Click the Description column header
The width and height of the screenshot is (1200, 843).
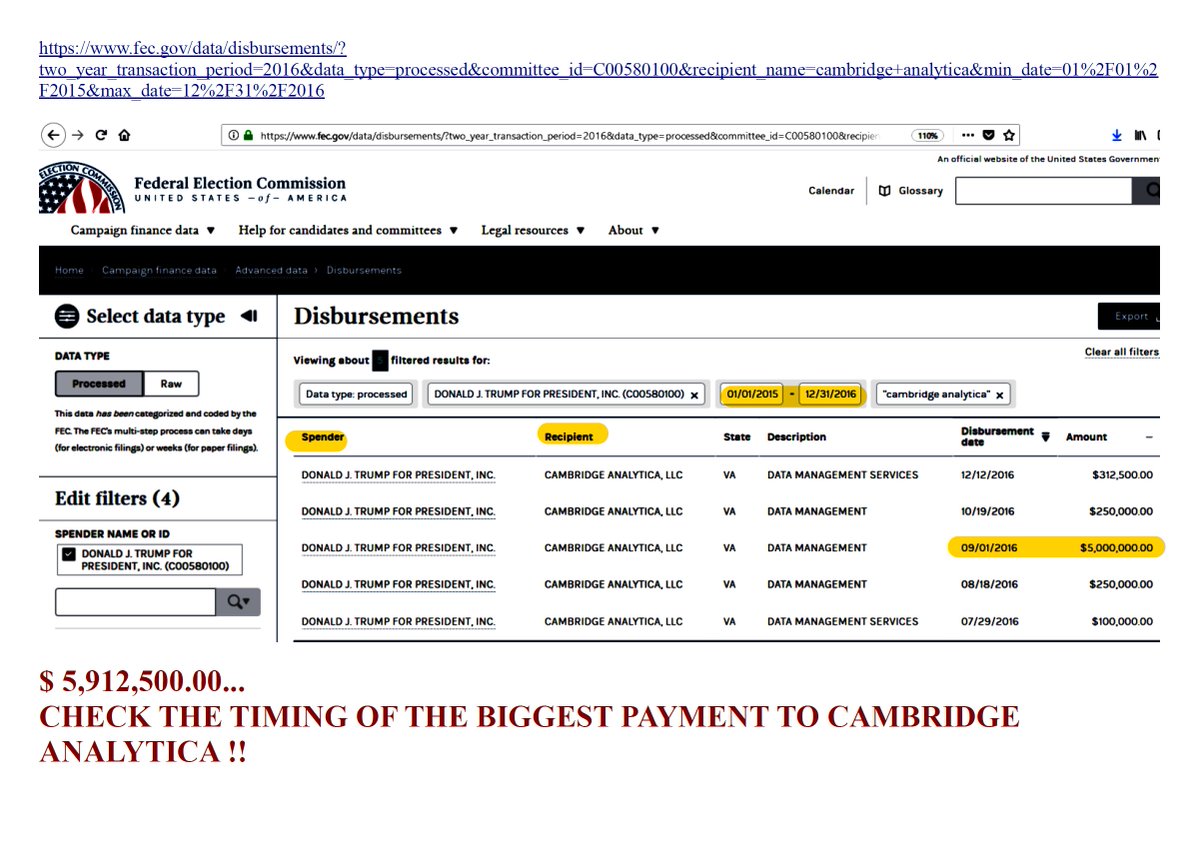pos(796,437)
